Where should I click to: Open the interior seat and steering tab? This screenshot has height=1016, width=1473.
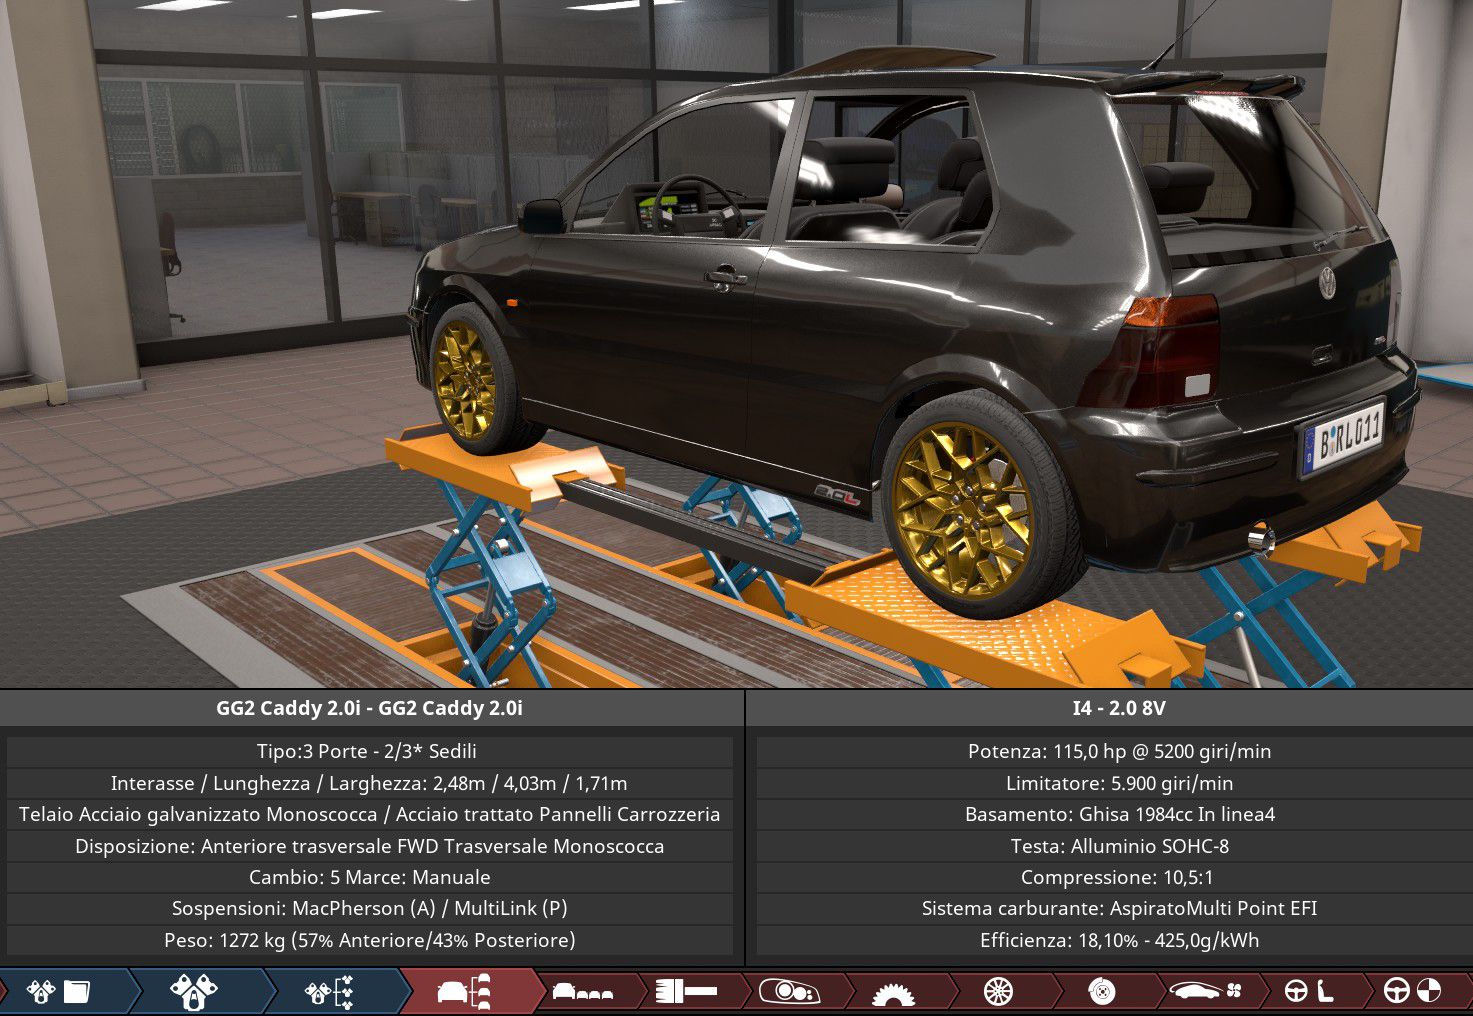point(1310,991)
